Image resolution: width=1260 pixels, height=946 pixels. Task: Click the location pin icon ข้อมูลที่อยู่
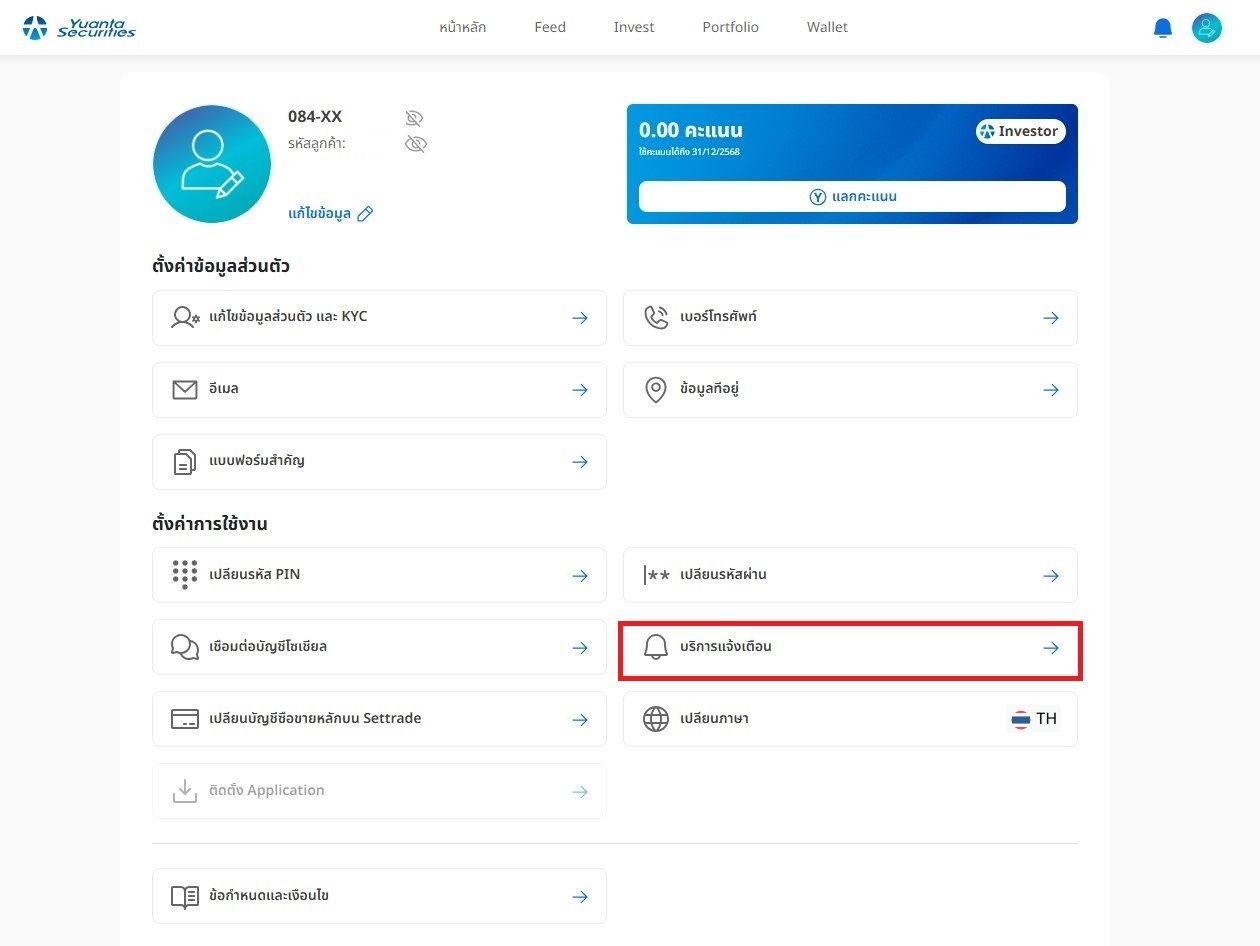point(656,390)
